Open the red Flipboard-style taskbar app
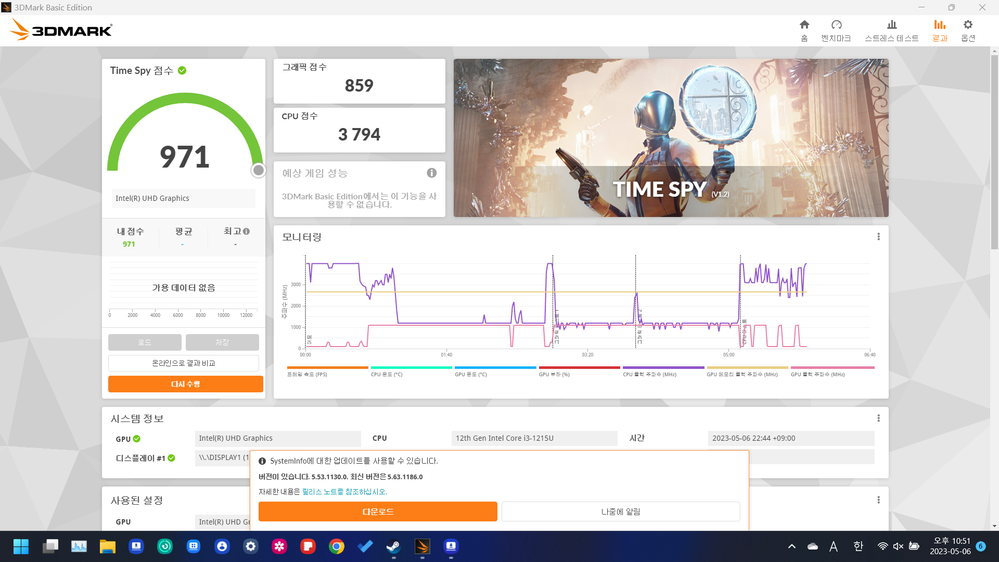 tap(308, 547)
